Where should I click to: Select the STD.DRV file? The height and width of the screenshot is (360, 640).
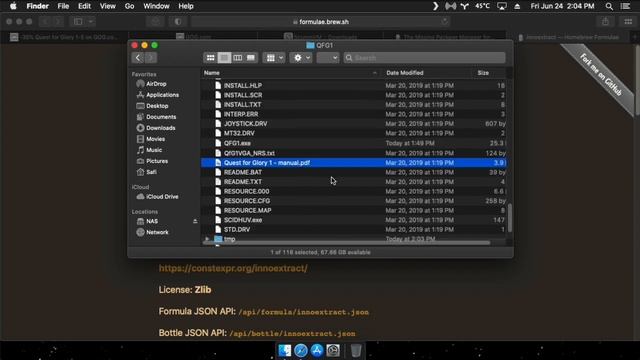point(353,229)
